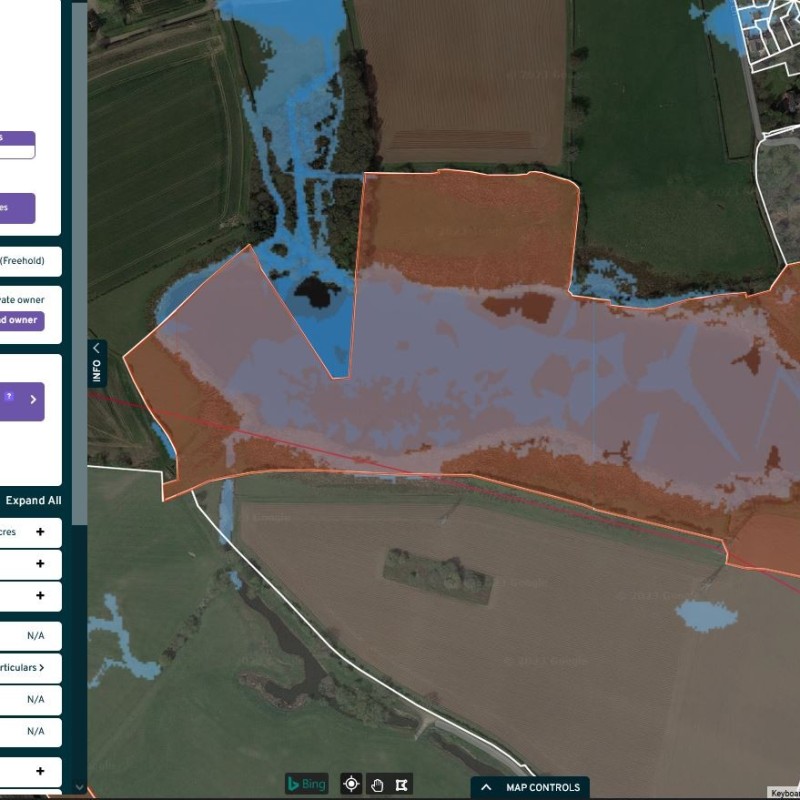The width and height of the screenshot is (800, 800).
Task: Expand the bottom-most plus section
Action: [x=40, y=771]
